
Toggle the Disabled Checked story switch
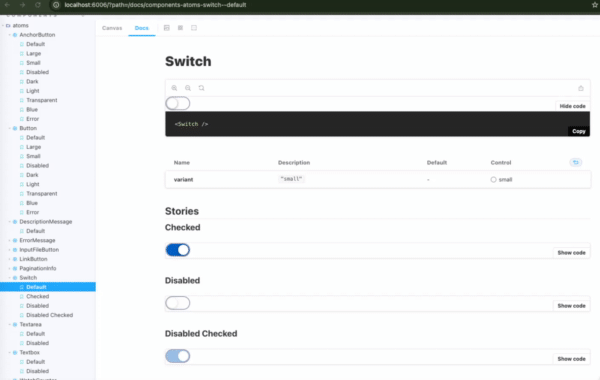pyautogui.click(x=178, y=356)
